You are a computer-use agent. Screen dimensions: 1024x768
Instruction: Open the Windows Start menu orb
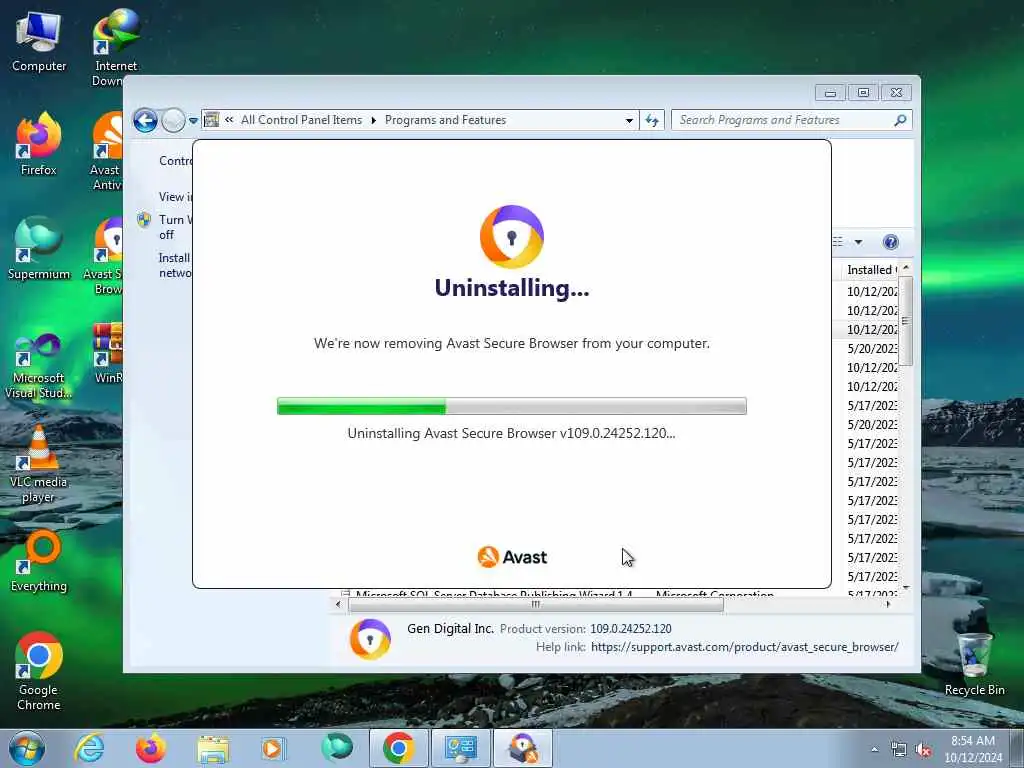pos(26,748)
